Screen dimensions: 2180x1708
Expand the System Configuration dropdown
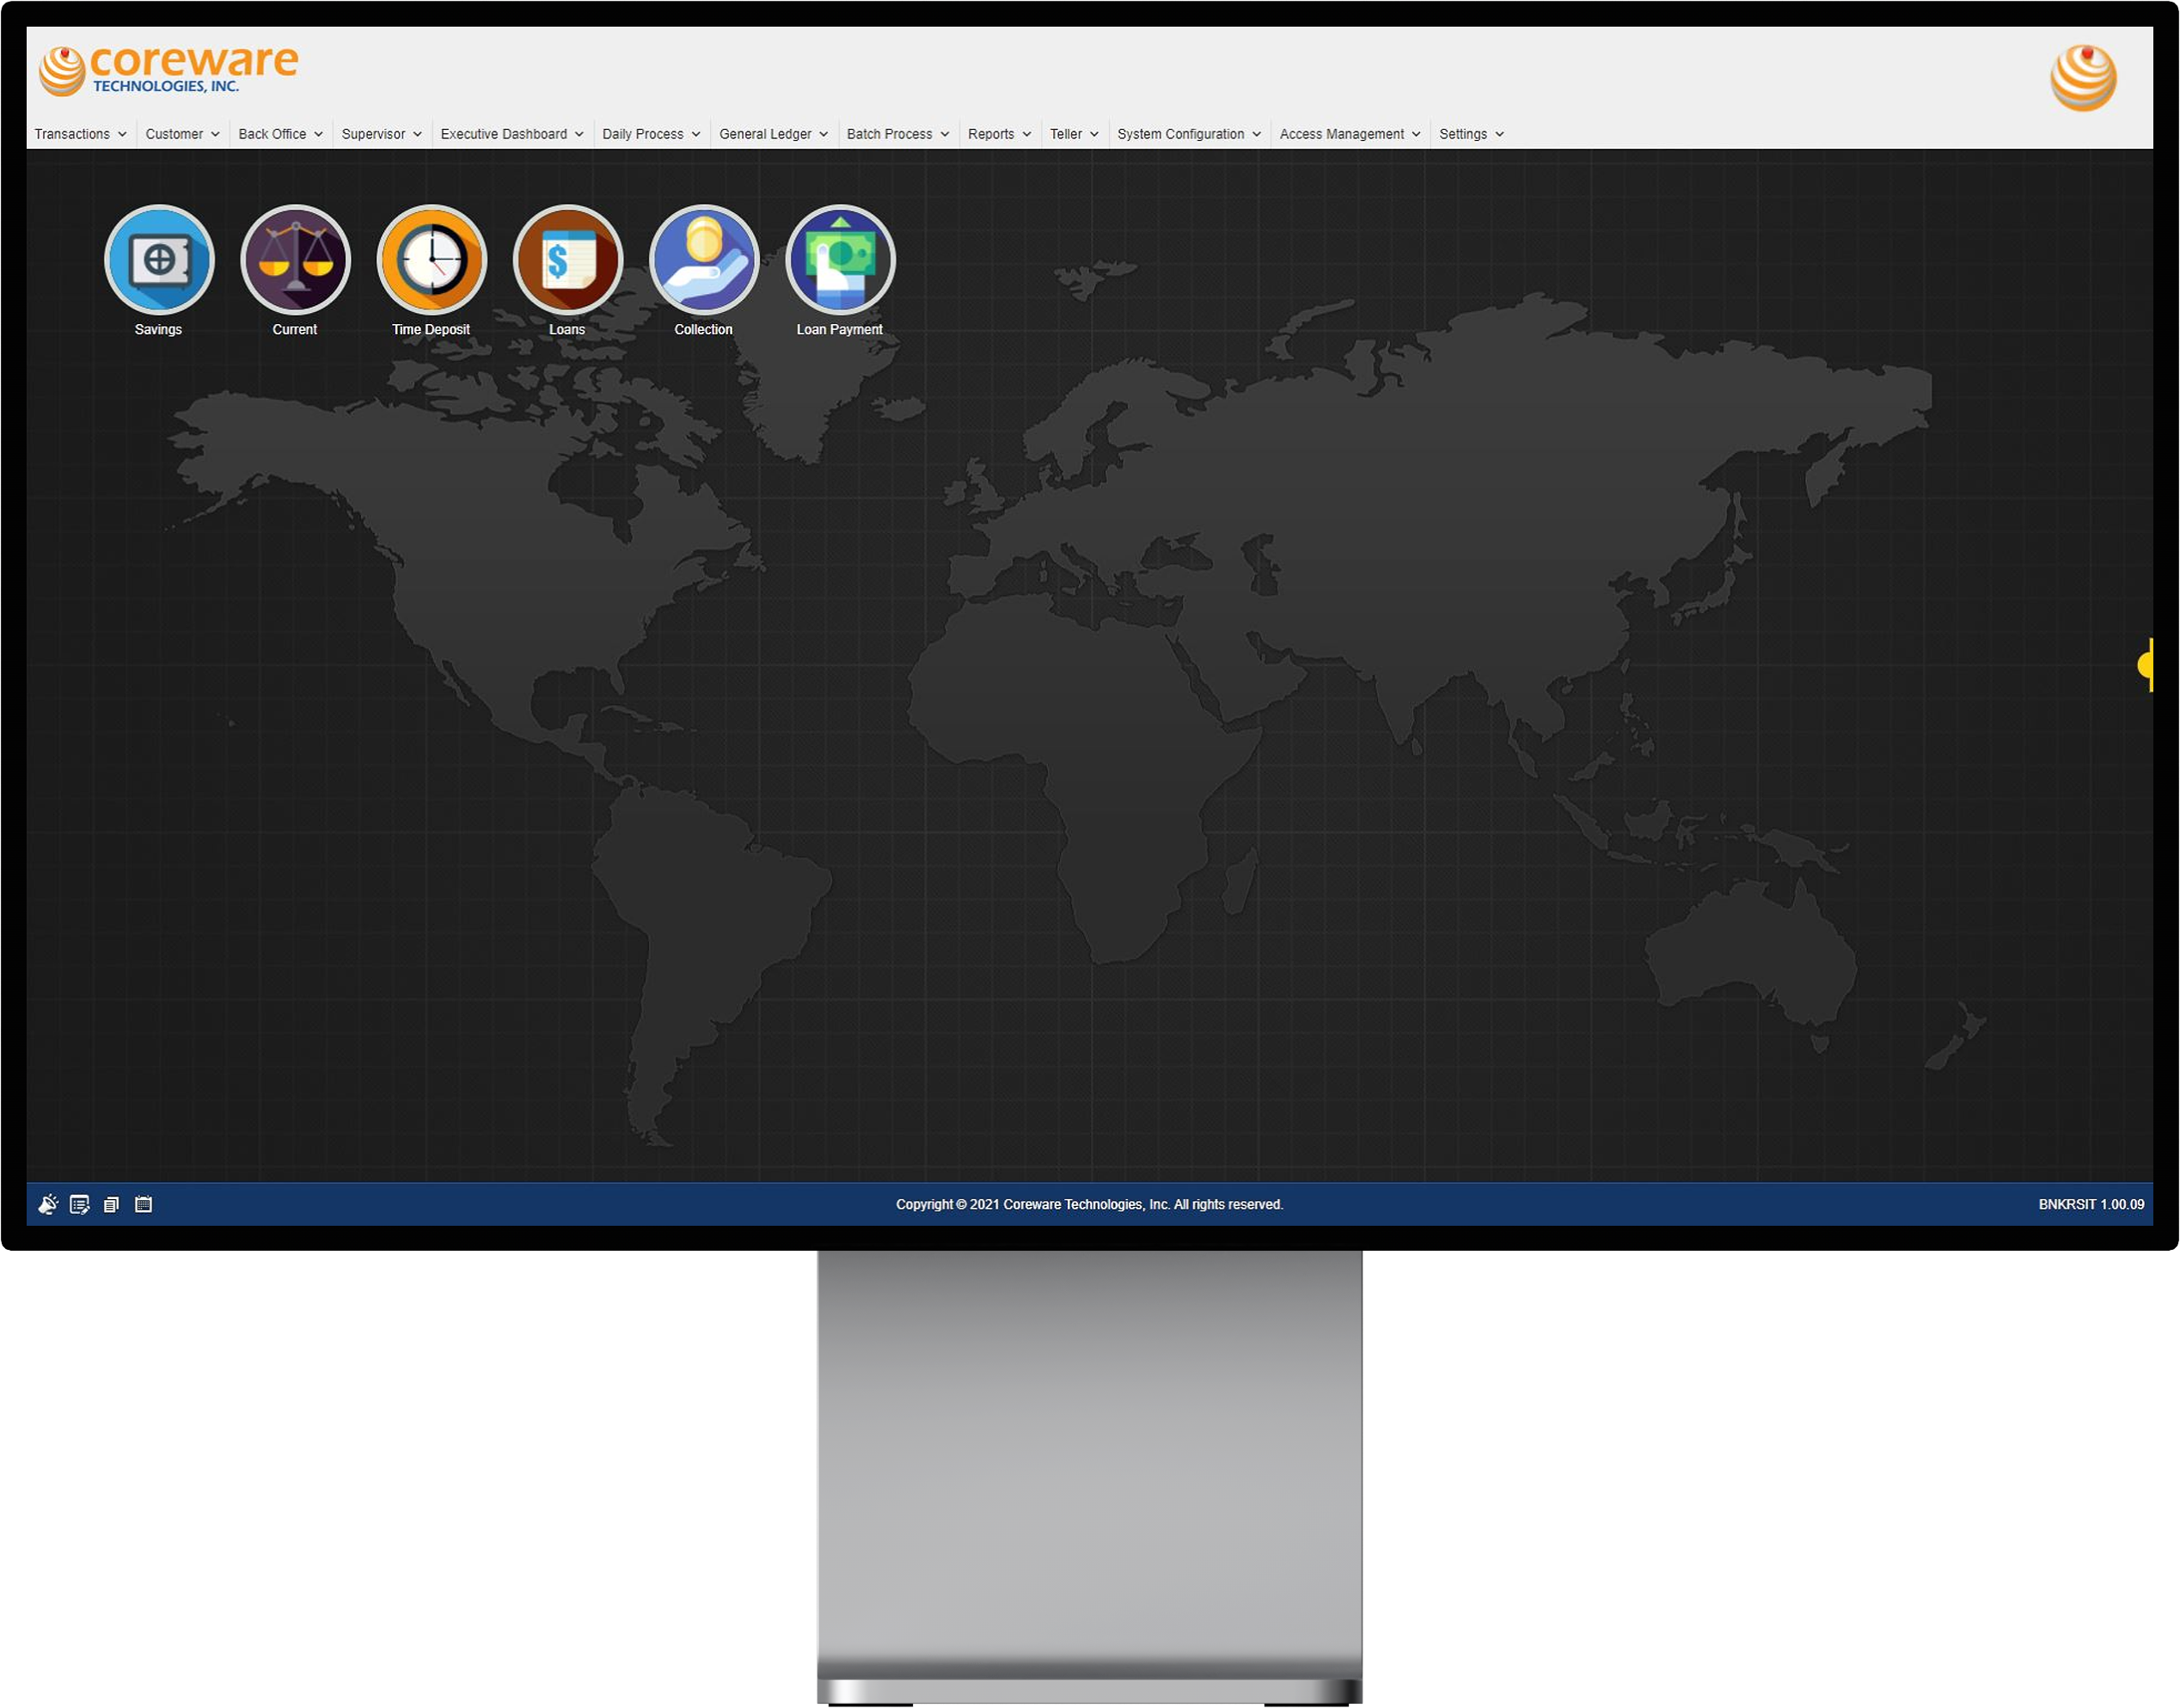pyautogui.click(x=1189, y=134)
